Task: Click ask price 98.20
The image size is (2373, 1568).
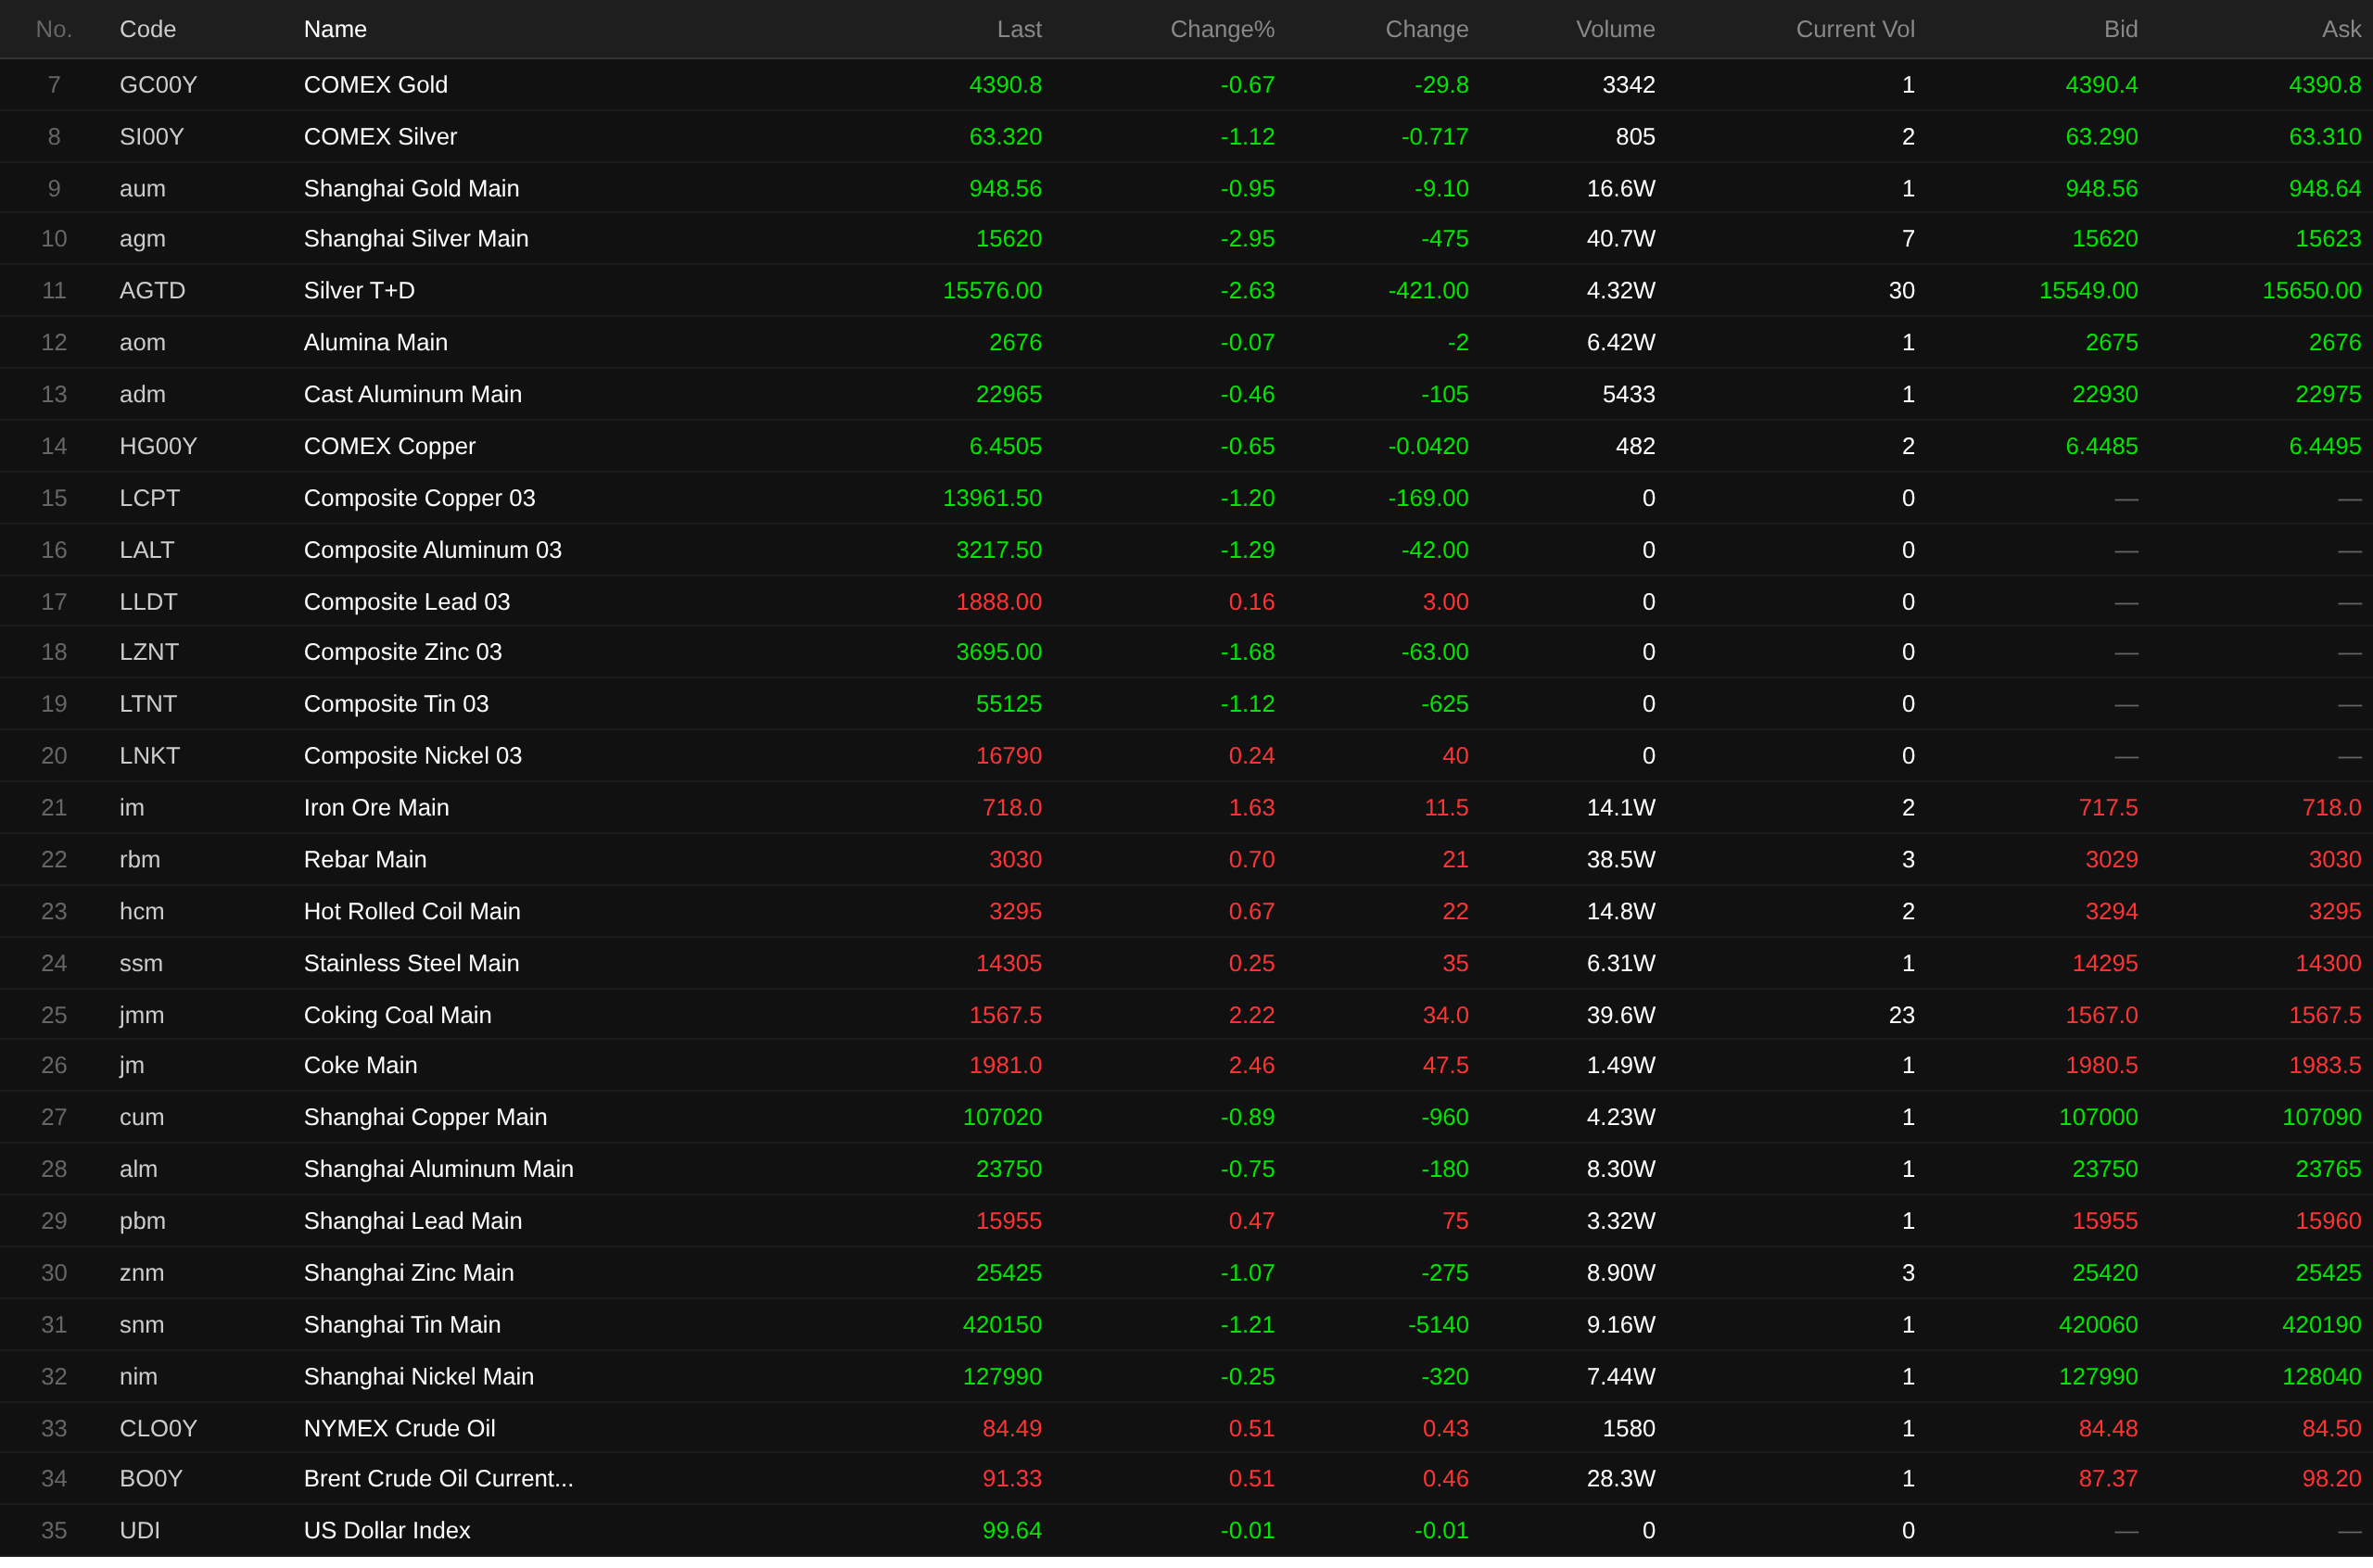Action: tap(2331, 1481)
